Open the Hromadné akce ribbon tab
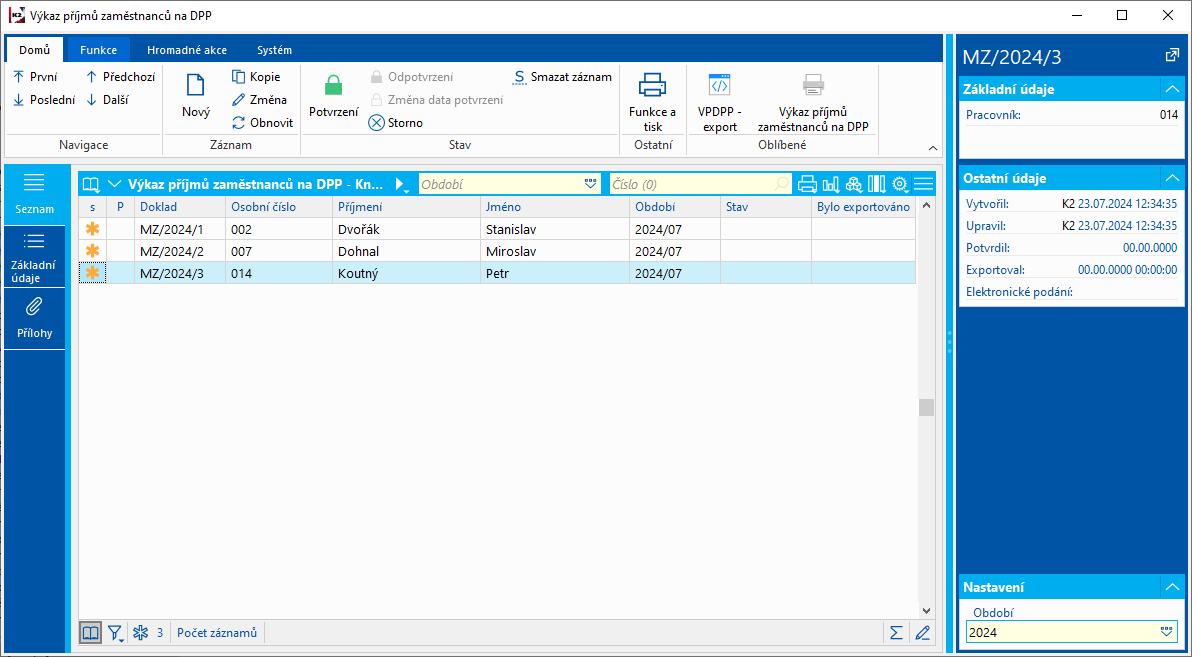This screenshot has height=657, width=1192. (x=186, y=50)
